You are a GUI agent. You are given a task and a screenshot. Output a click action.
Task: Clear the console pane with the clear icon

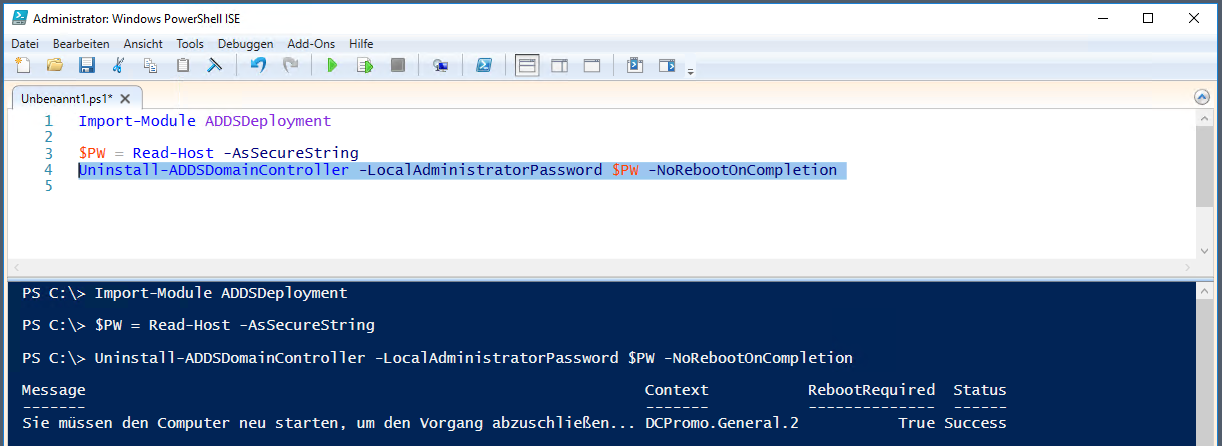tap(214, 65)
